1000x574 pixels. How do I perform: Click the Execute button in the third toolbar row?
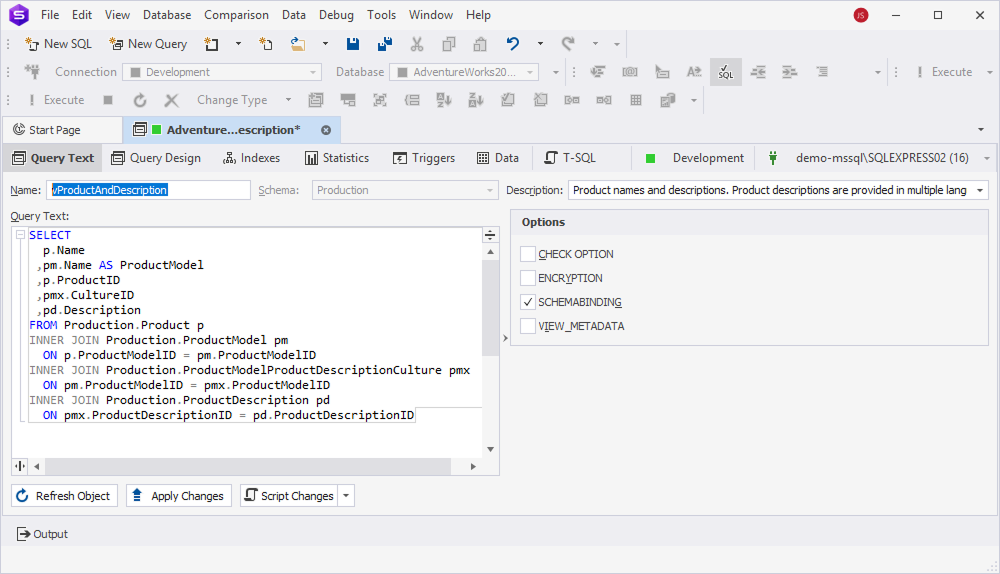[x=56, y=100]
